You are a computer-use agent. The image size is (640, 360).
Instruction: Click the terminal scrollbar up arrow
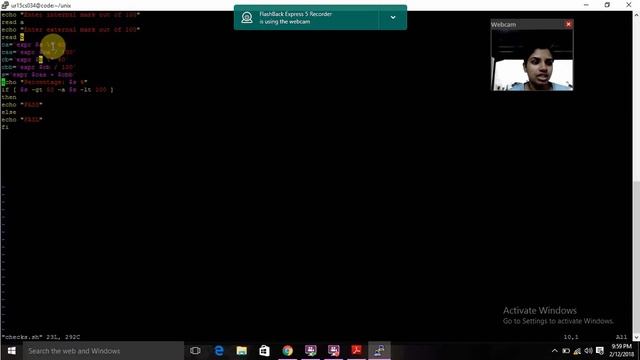(x=636, y=15)
